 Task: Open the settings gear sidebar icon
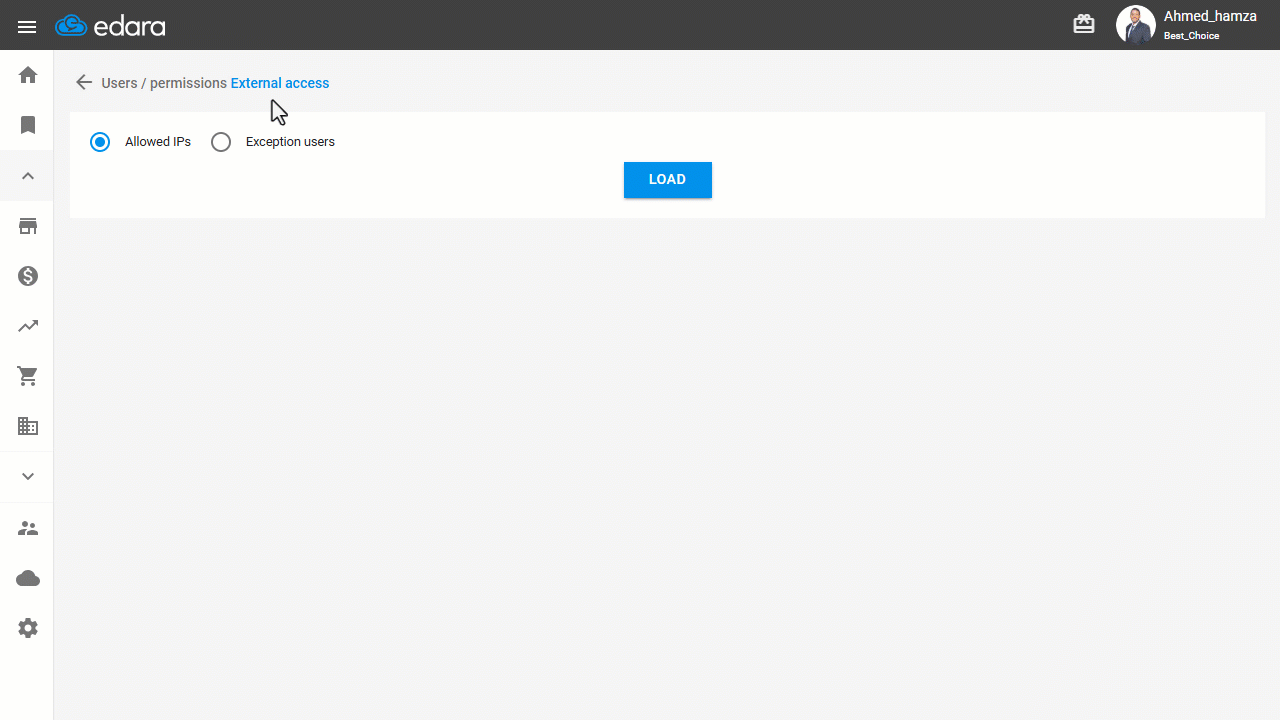pos(28,628)
